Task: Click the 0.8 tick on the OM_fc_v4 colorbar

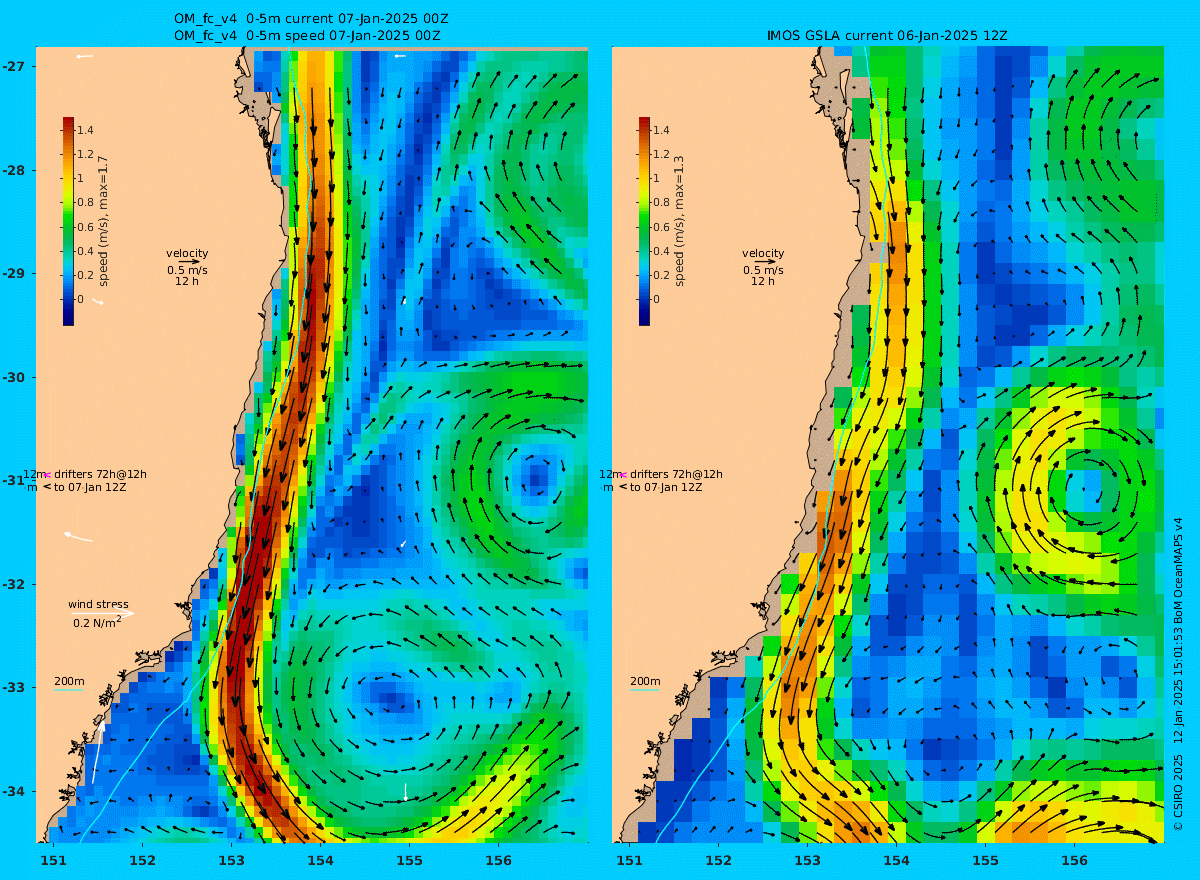Action: (85, 202)
